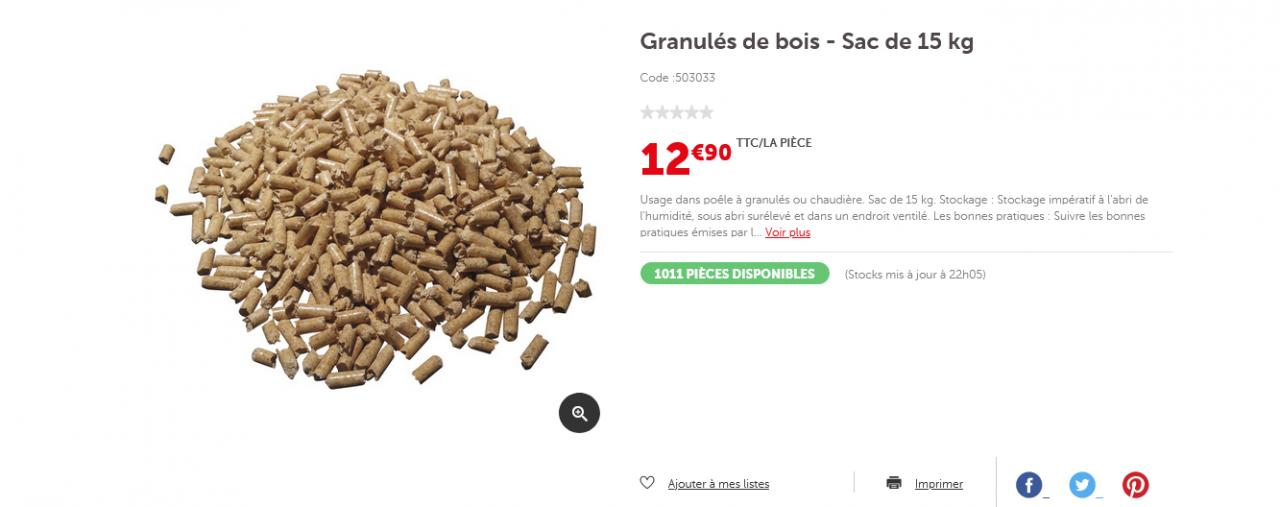Image resolution: width=1280 pixels, height=507 pixels.
Task: Click the product code 503033
Action: tap(678, 78)
